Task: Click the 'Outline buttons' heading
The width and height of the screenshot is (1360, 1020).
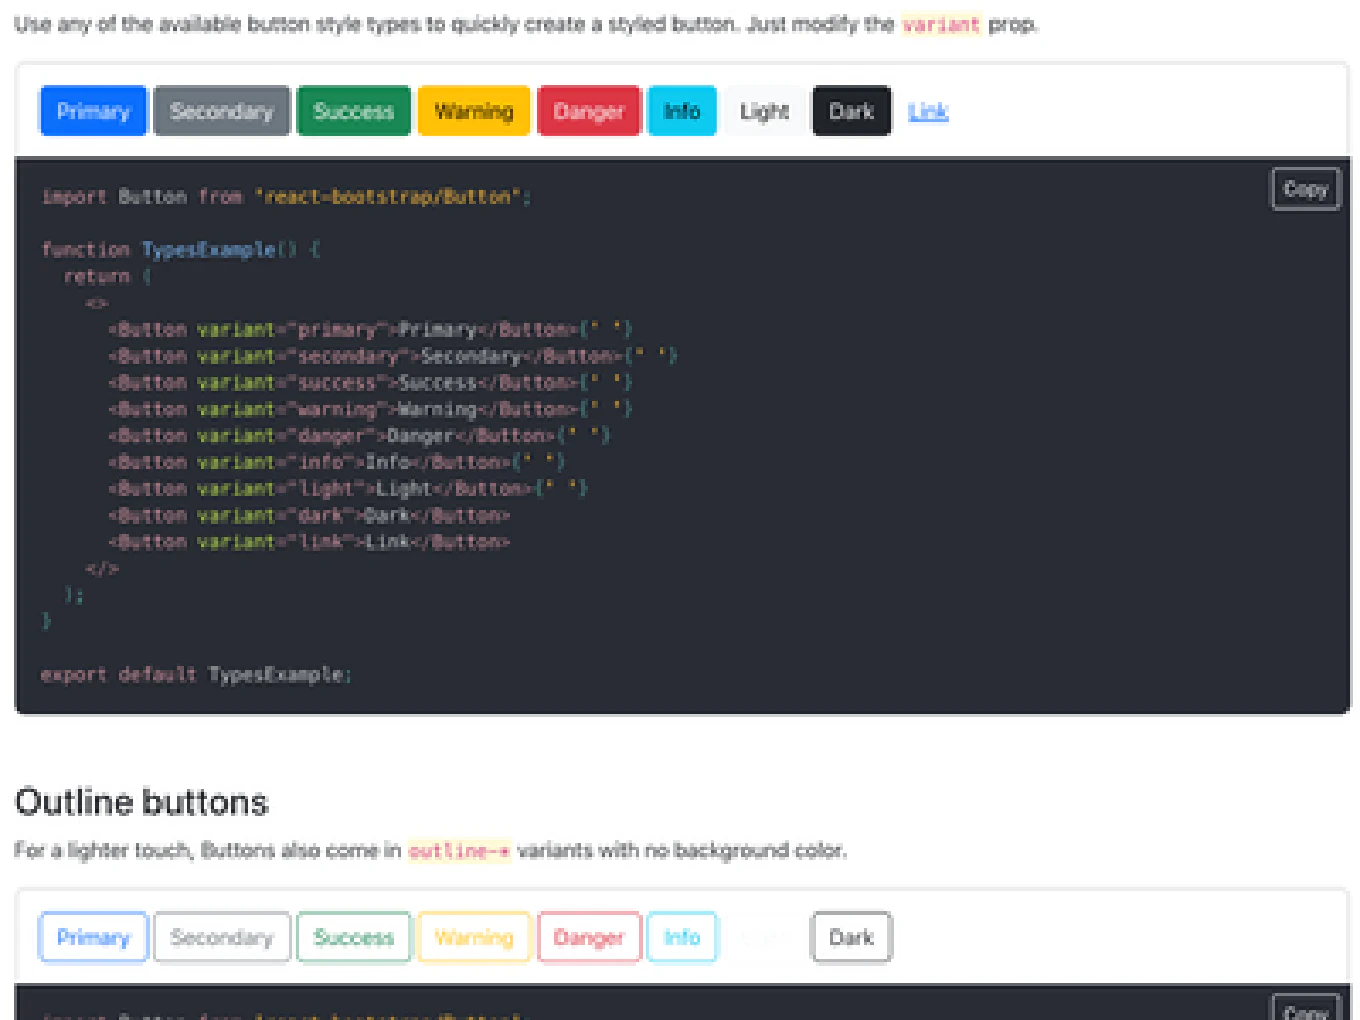Action: click(x=142, y=802)
